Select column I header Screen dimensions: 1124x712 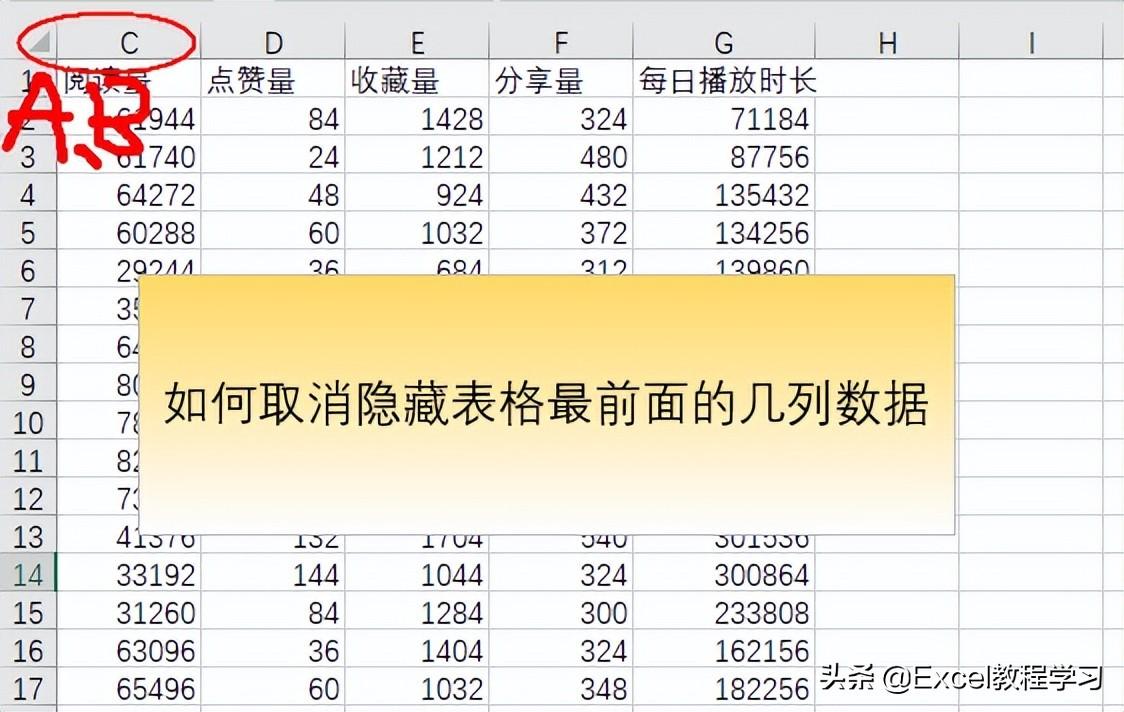[x=1031, y=42]
